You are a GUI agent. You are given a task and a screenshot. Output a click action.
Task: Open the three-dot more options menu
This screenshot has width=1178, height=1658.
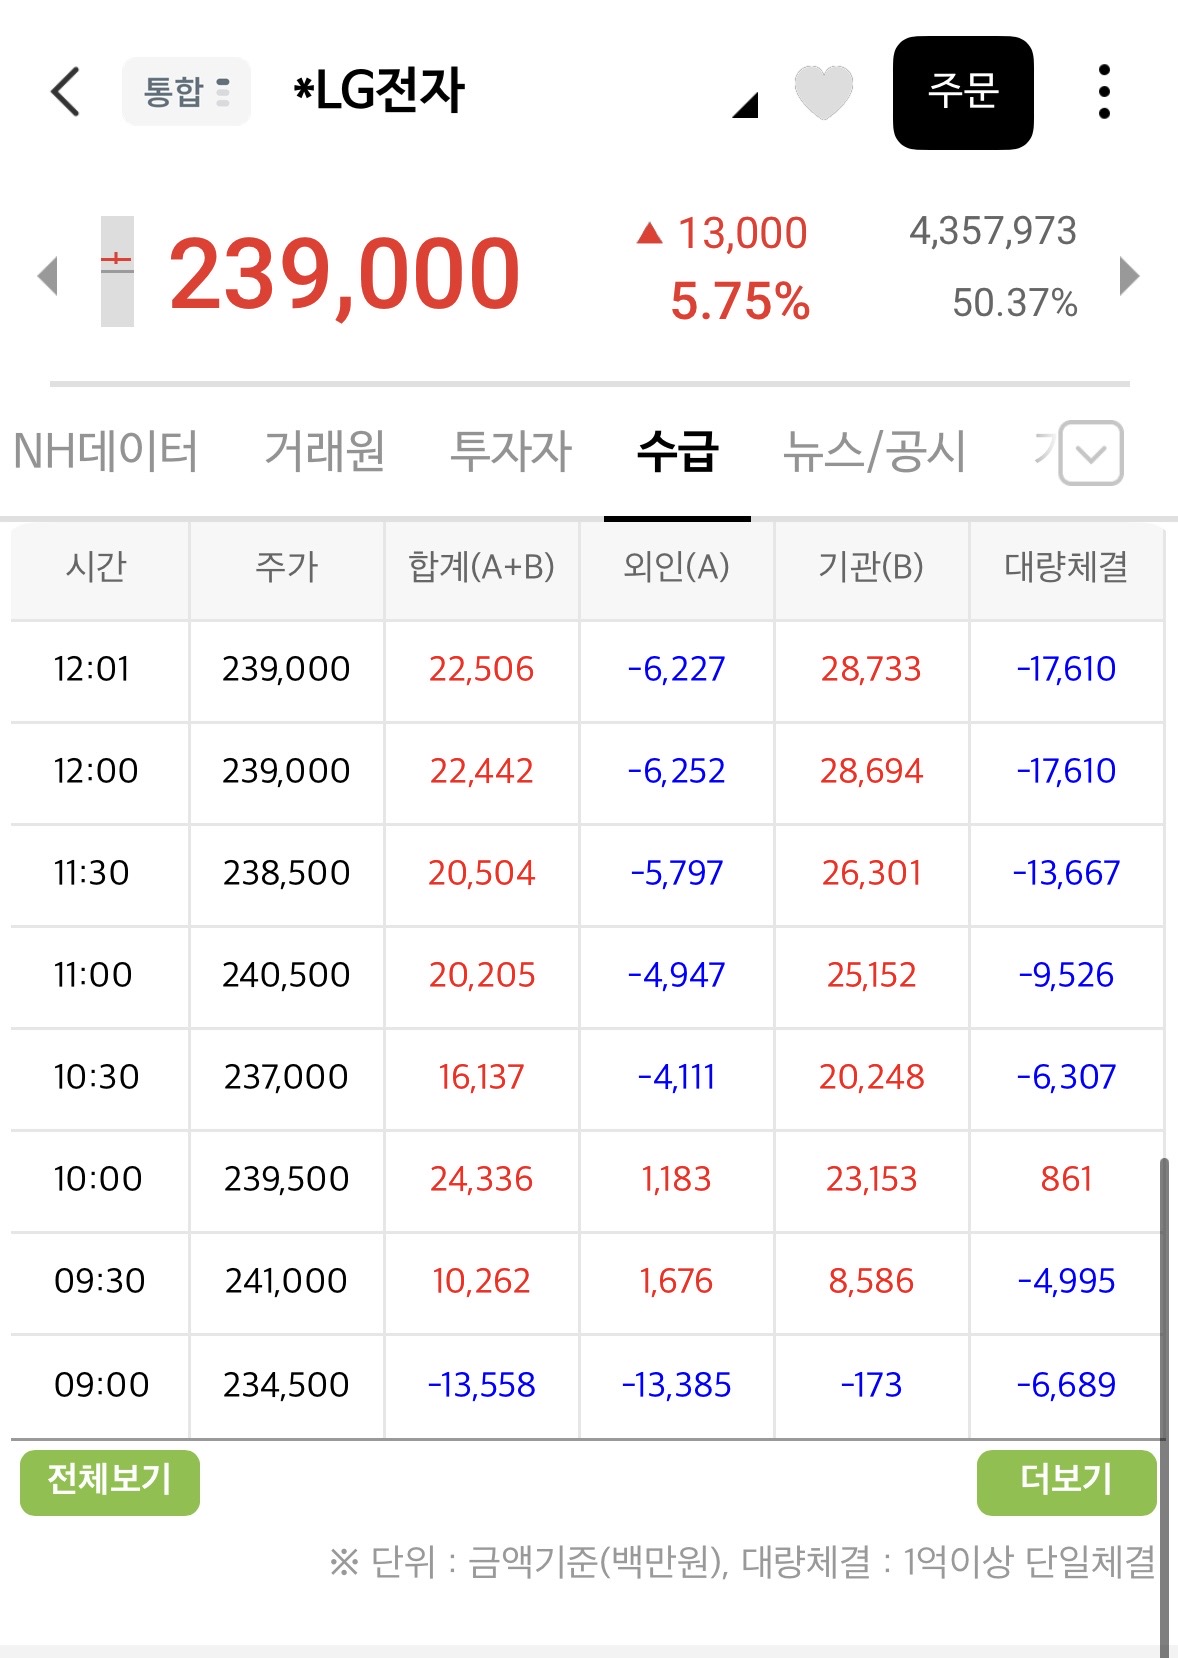[1104, 92]
